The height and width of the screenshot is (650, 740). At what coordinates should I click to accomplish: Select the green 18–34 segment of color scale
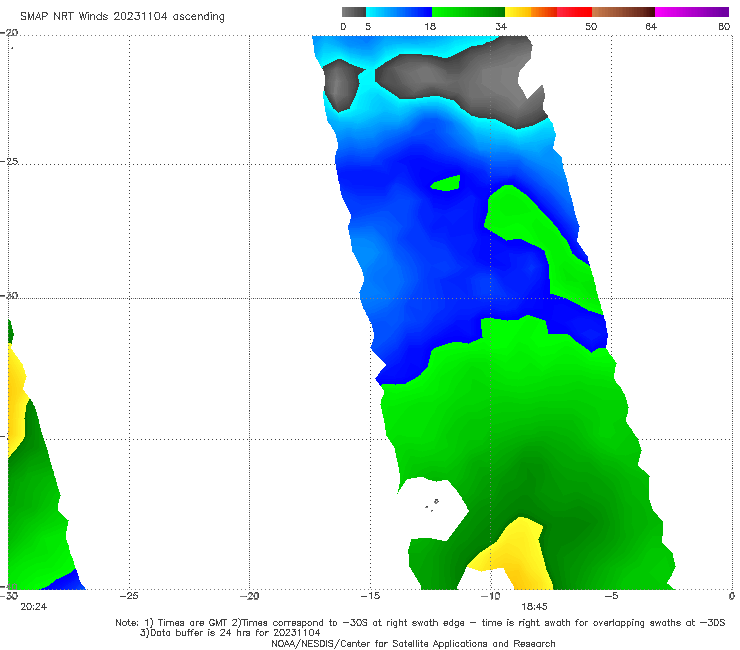468,12
